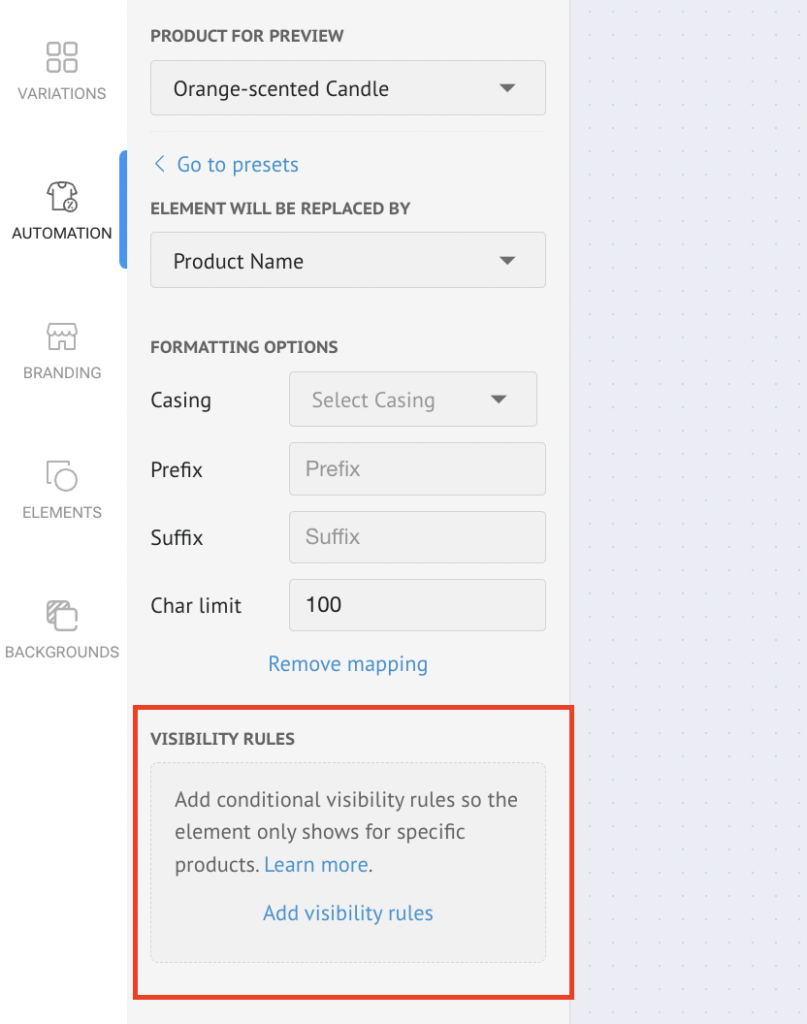The height and width of the screenshot is (1024, 807).
Task: Click the Remove mapping link
Action: [347, 664]
